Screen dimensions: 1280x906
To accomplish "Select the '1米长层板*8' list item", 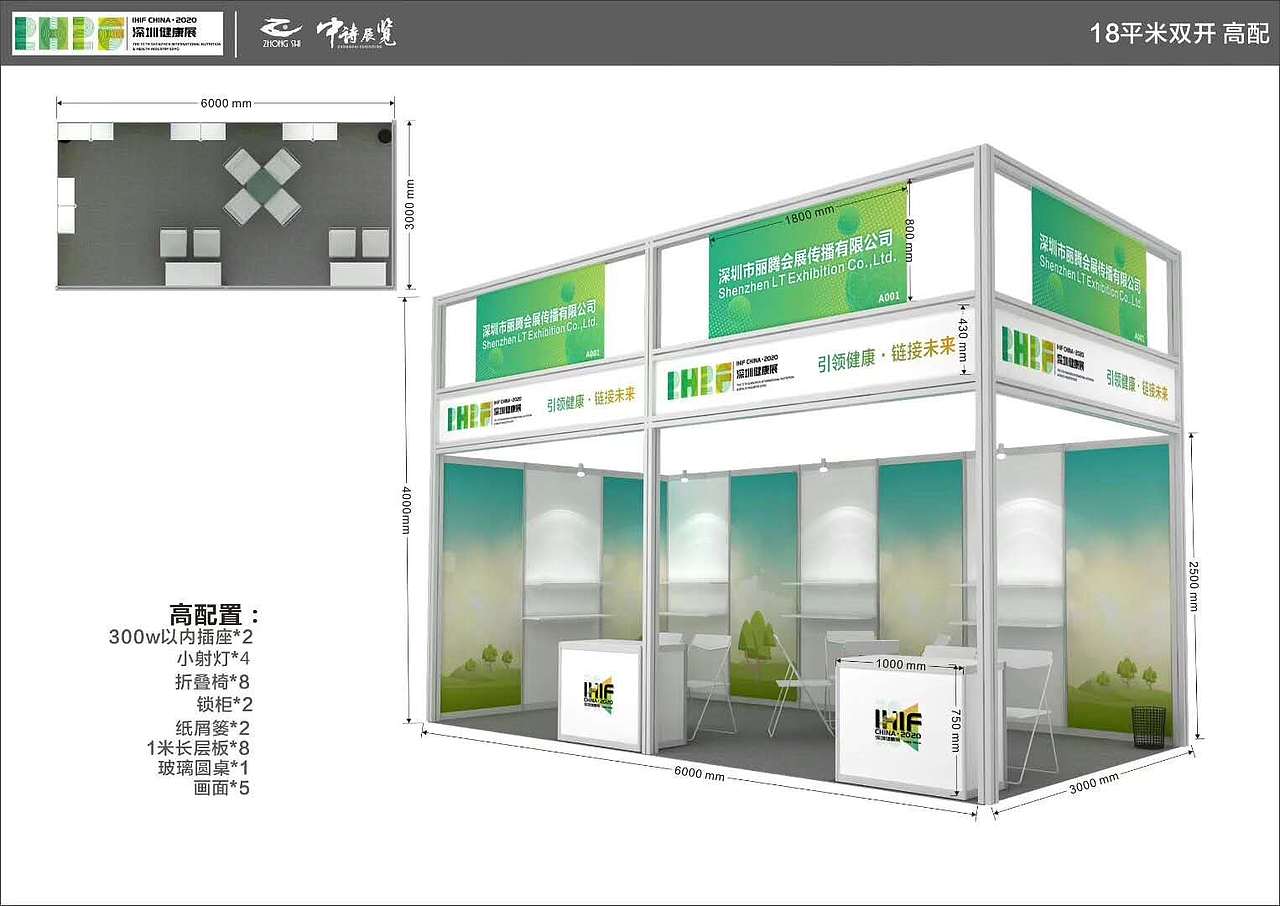I will [x=198, y=747].
